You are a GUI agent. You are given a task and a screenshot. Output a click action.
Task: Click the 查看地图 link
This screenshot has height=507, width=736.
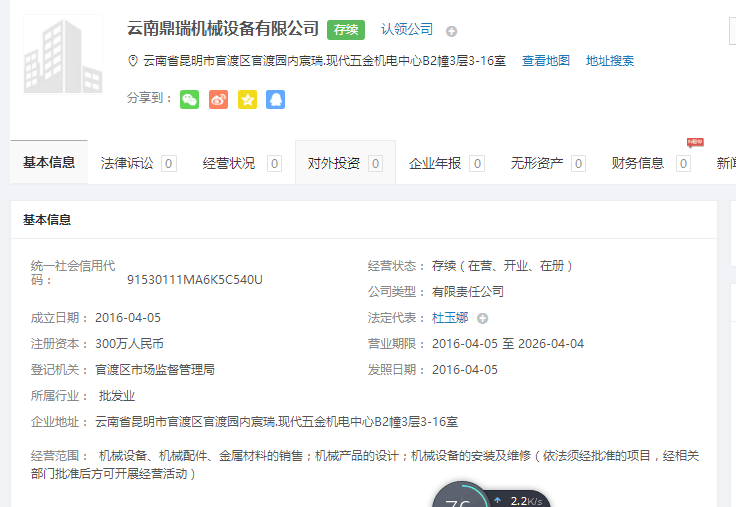pos(546,61)
